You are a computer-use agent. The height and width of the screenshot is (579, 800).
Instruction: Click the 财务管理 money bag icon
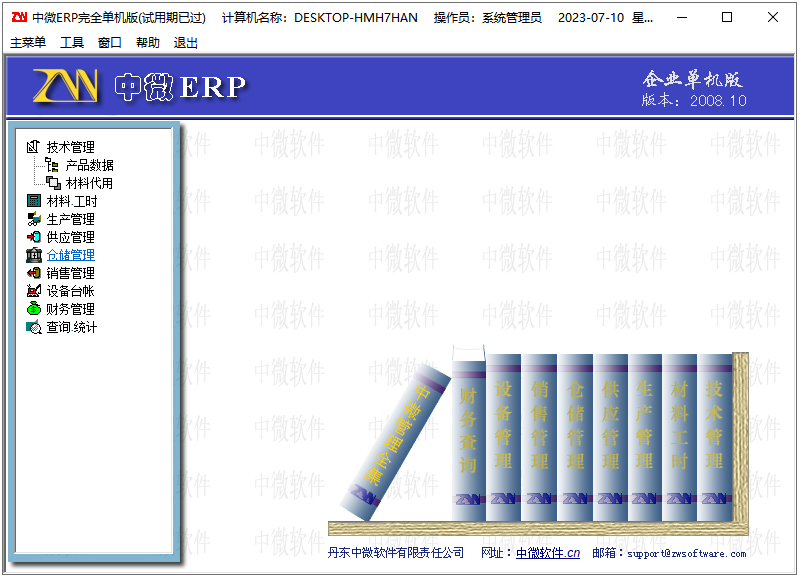click(x=34, y=309)
